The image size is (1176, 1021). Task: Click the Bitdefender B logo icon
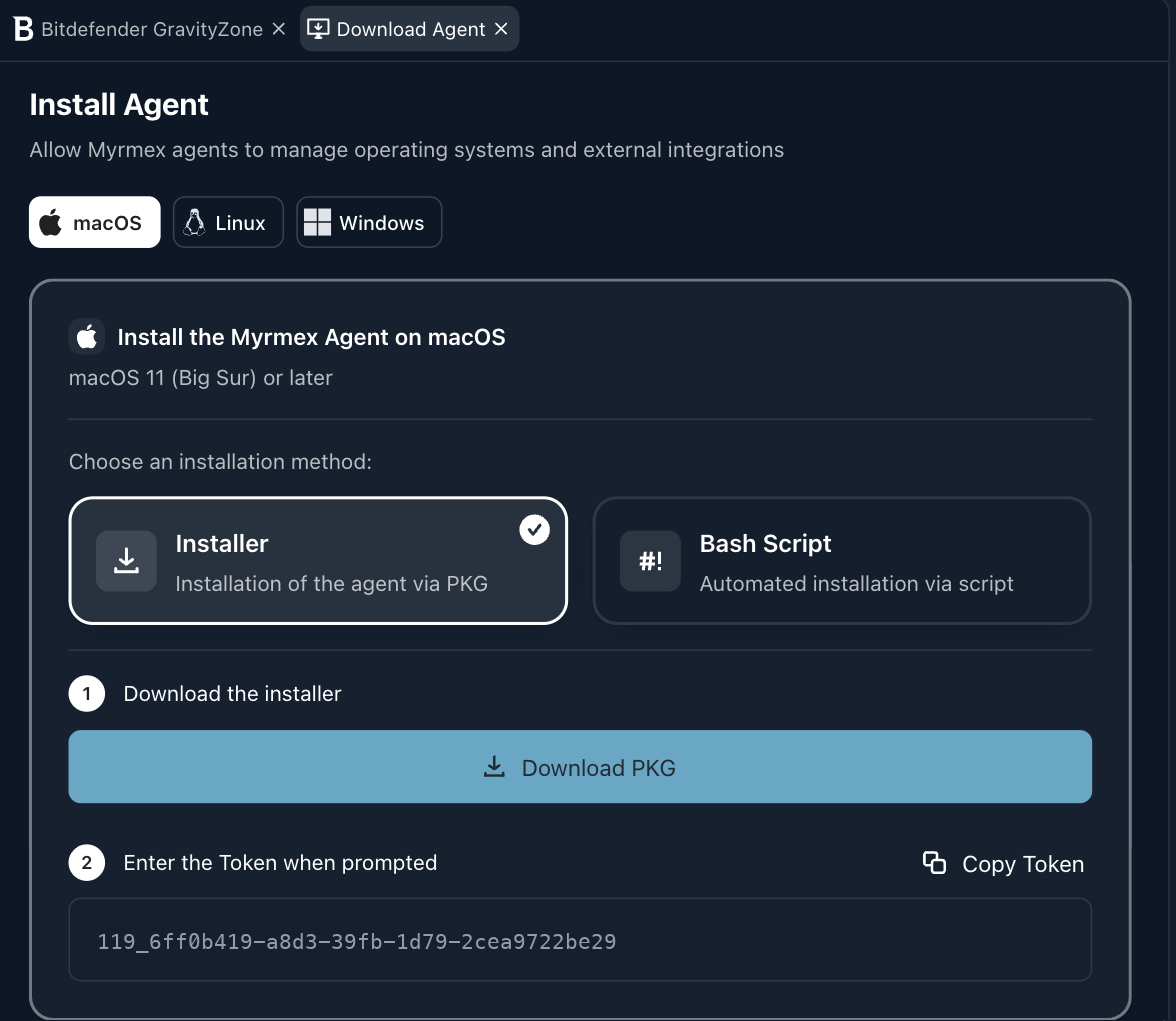tap(24, 29)
